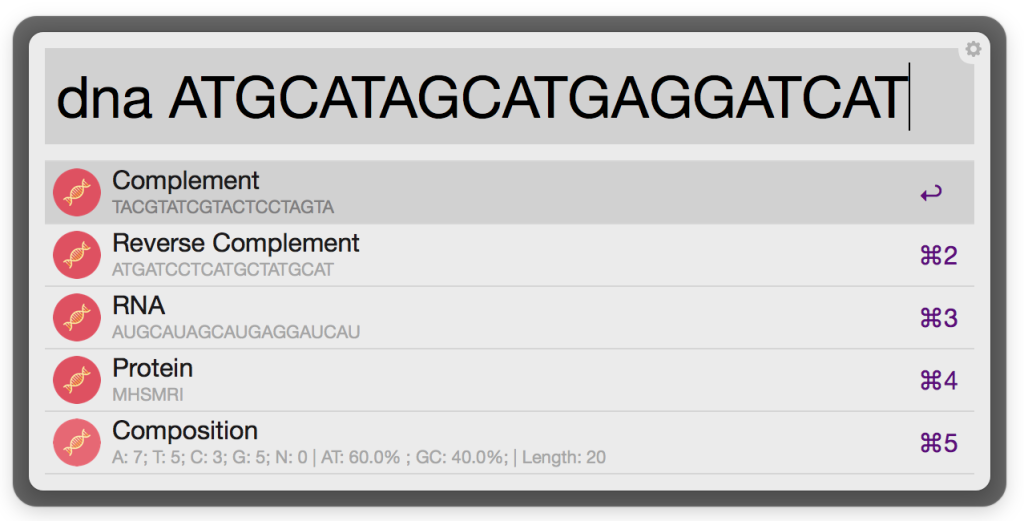1024x521 pixels.
Task: Click the ⌘4 shortcut indicator
Action: pyautogui.click(x=938, y=381)
